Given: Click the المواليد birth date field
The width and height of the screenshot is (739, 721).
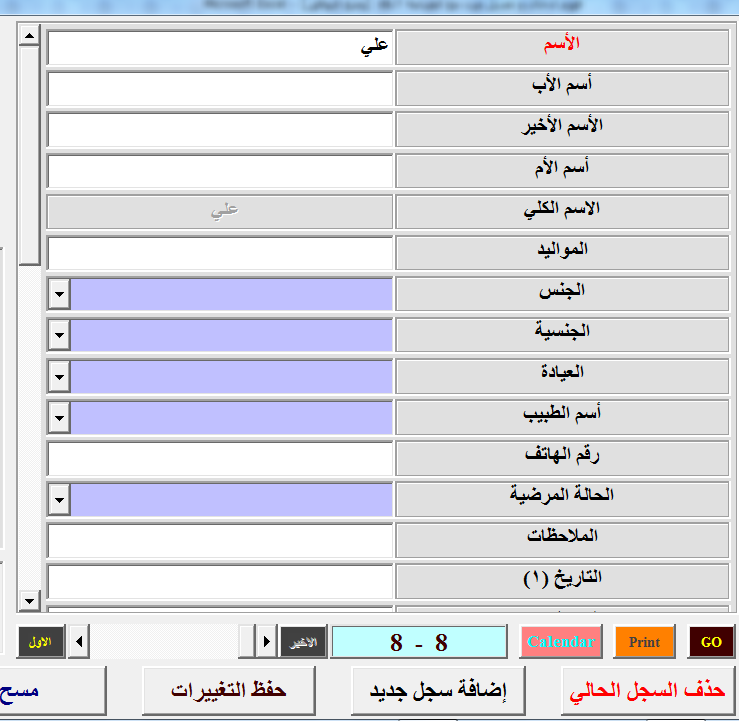Looking at the screenshot, I should pos(220,253).
